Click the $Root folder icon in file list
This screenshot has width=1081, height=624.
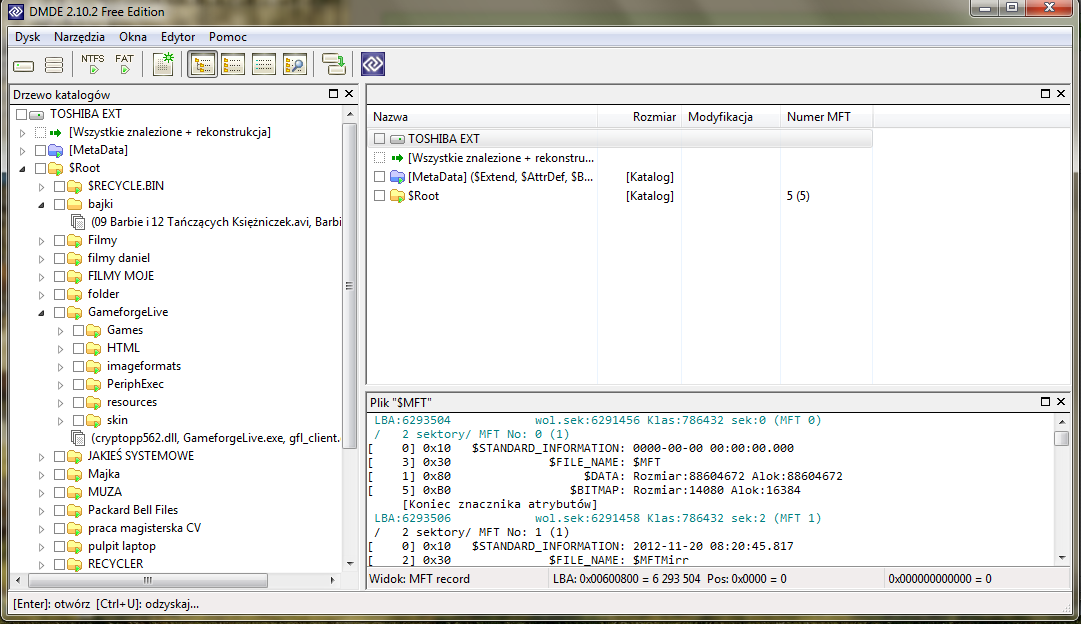tap(397, 196)
